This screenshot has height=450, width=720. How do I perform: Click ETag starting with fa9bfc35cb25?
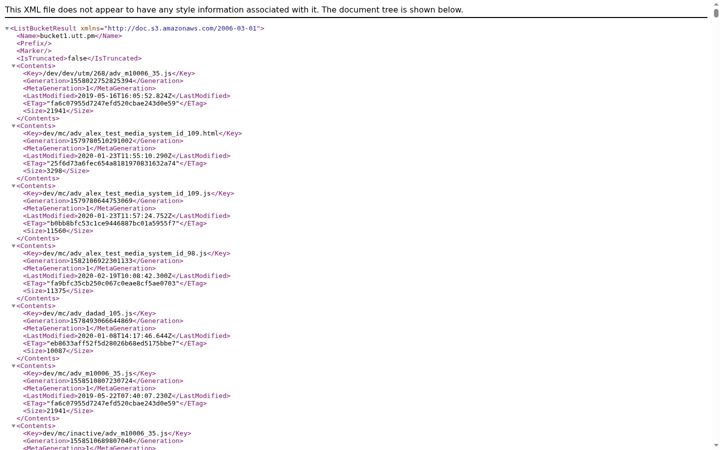113,284
